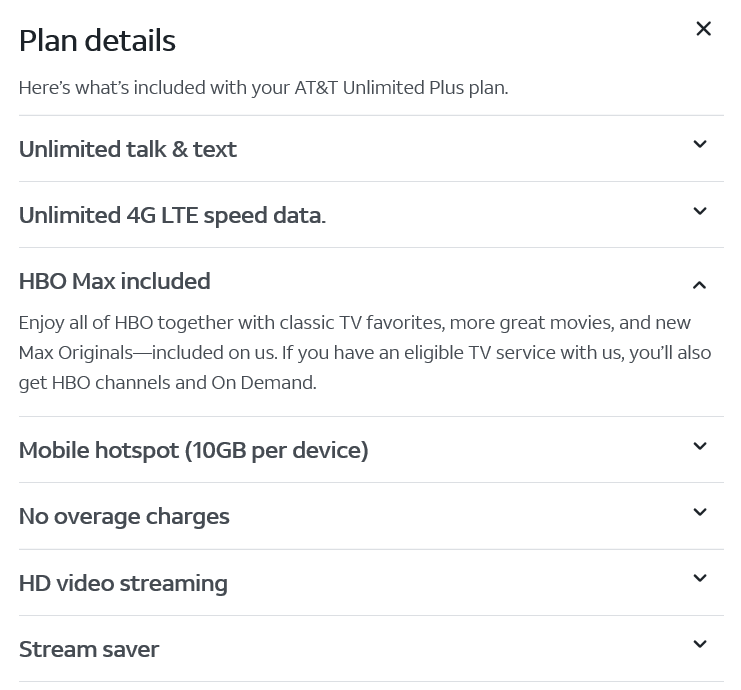Collapse HBO Max included using its chevron
This screenshot has width=741, height=690.
pyautogui.click(x=700, y=285)
